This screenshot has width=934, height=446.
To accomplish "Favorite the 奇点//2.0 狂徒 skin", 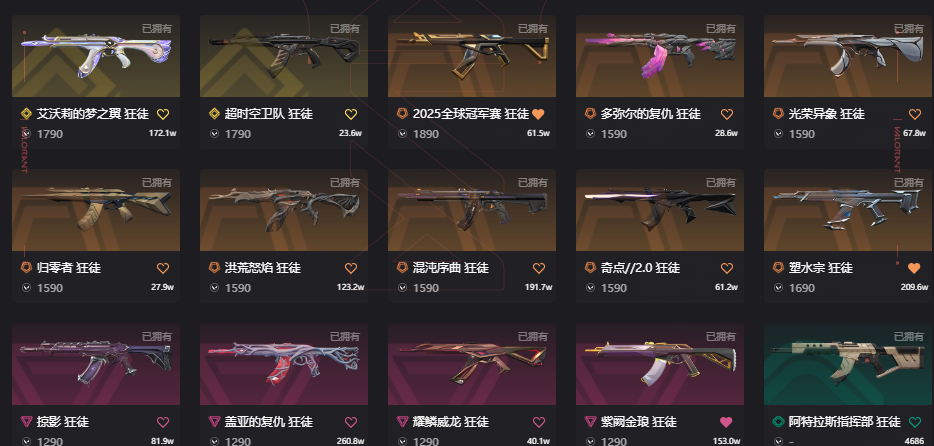I will [727, 269].
